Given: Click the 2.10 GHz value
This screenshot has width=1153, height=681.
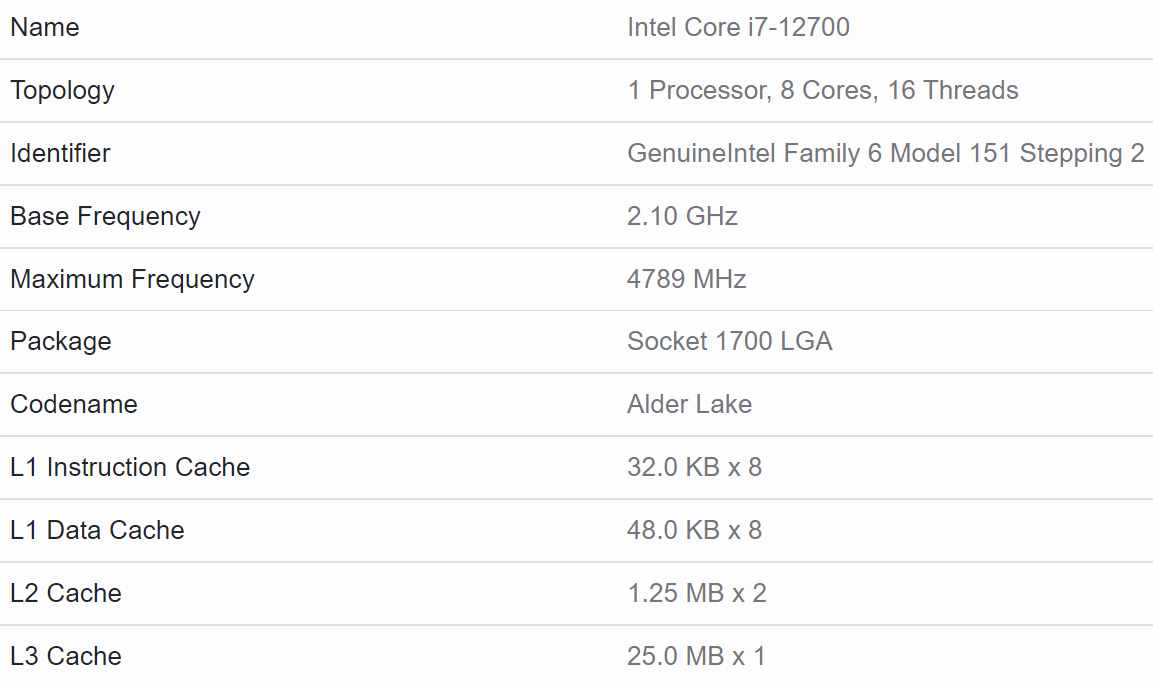Looking at the screenshot, I should [x=682, y=216].
